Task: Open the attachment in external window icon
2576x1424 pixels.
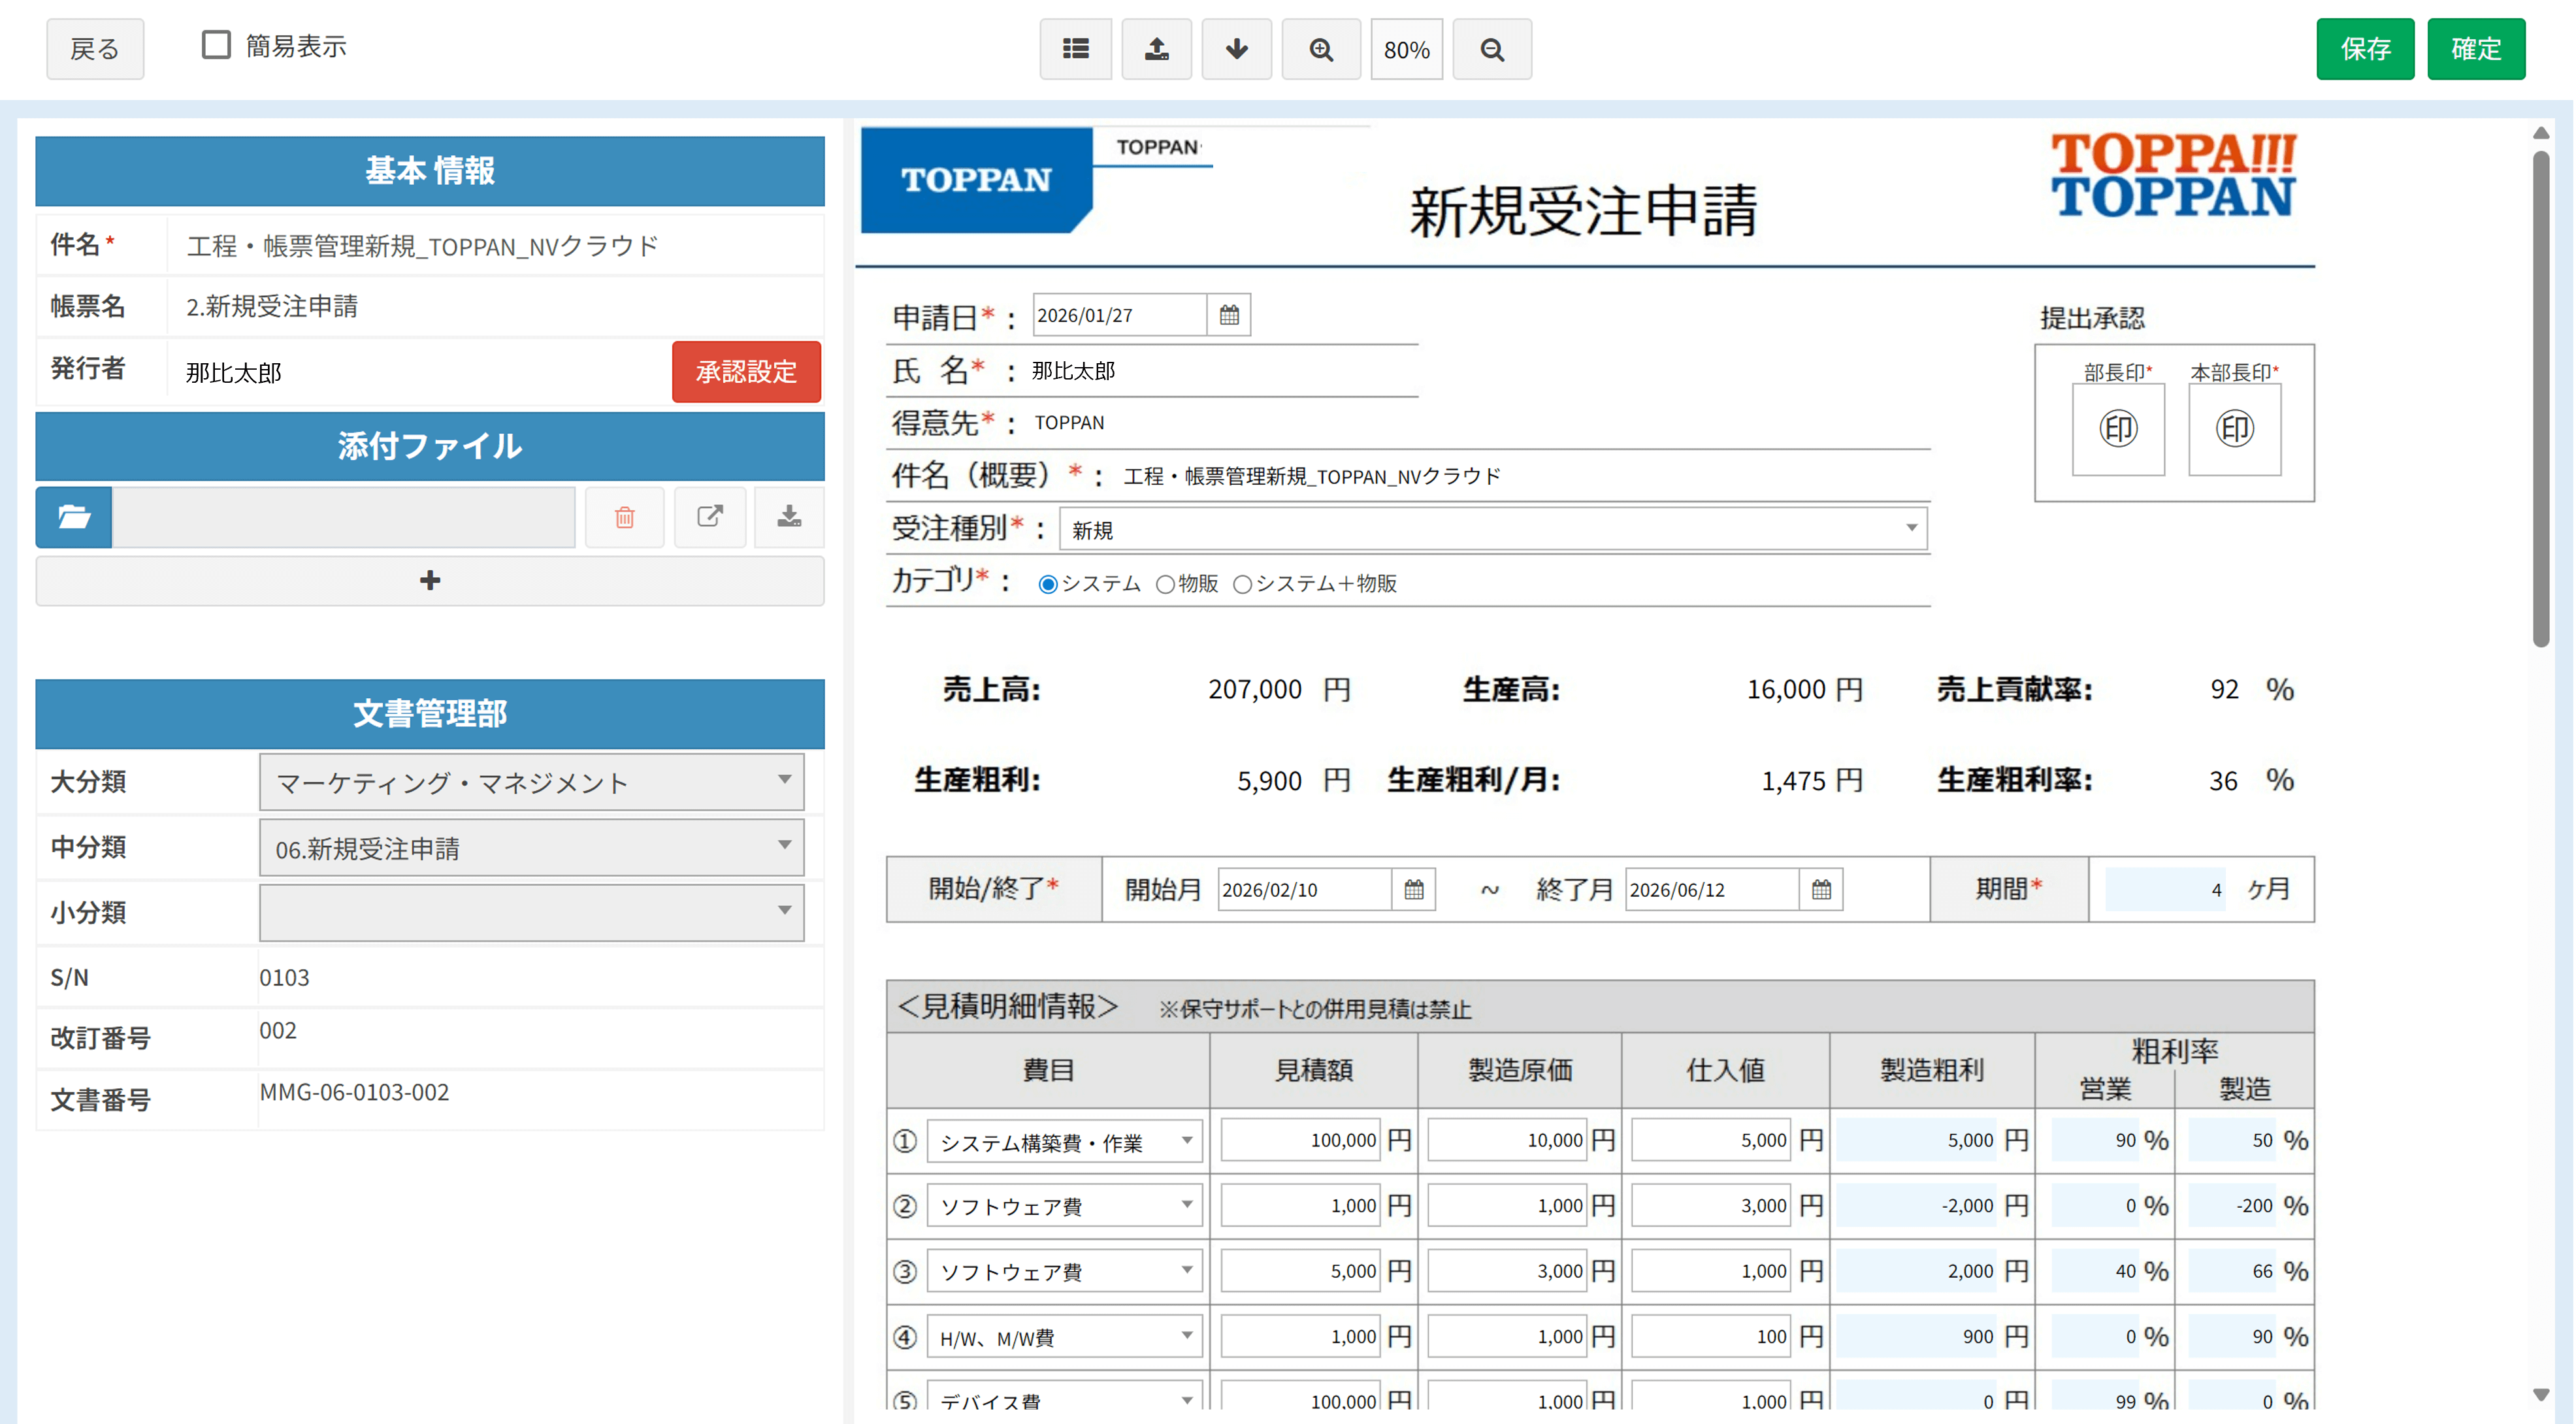Action: tap(709, 517)
